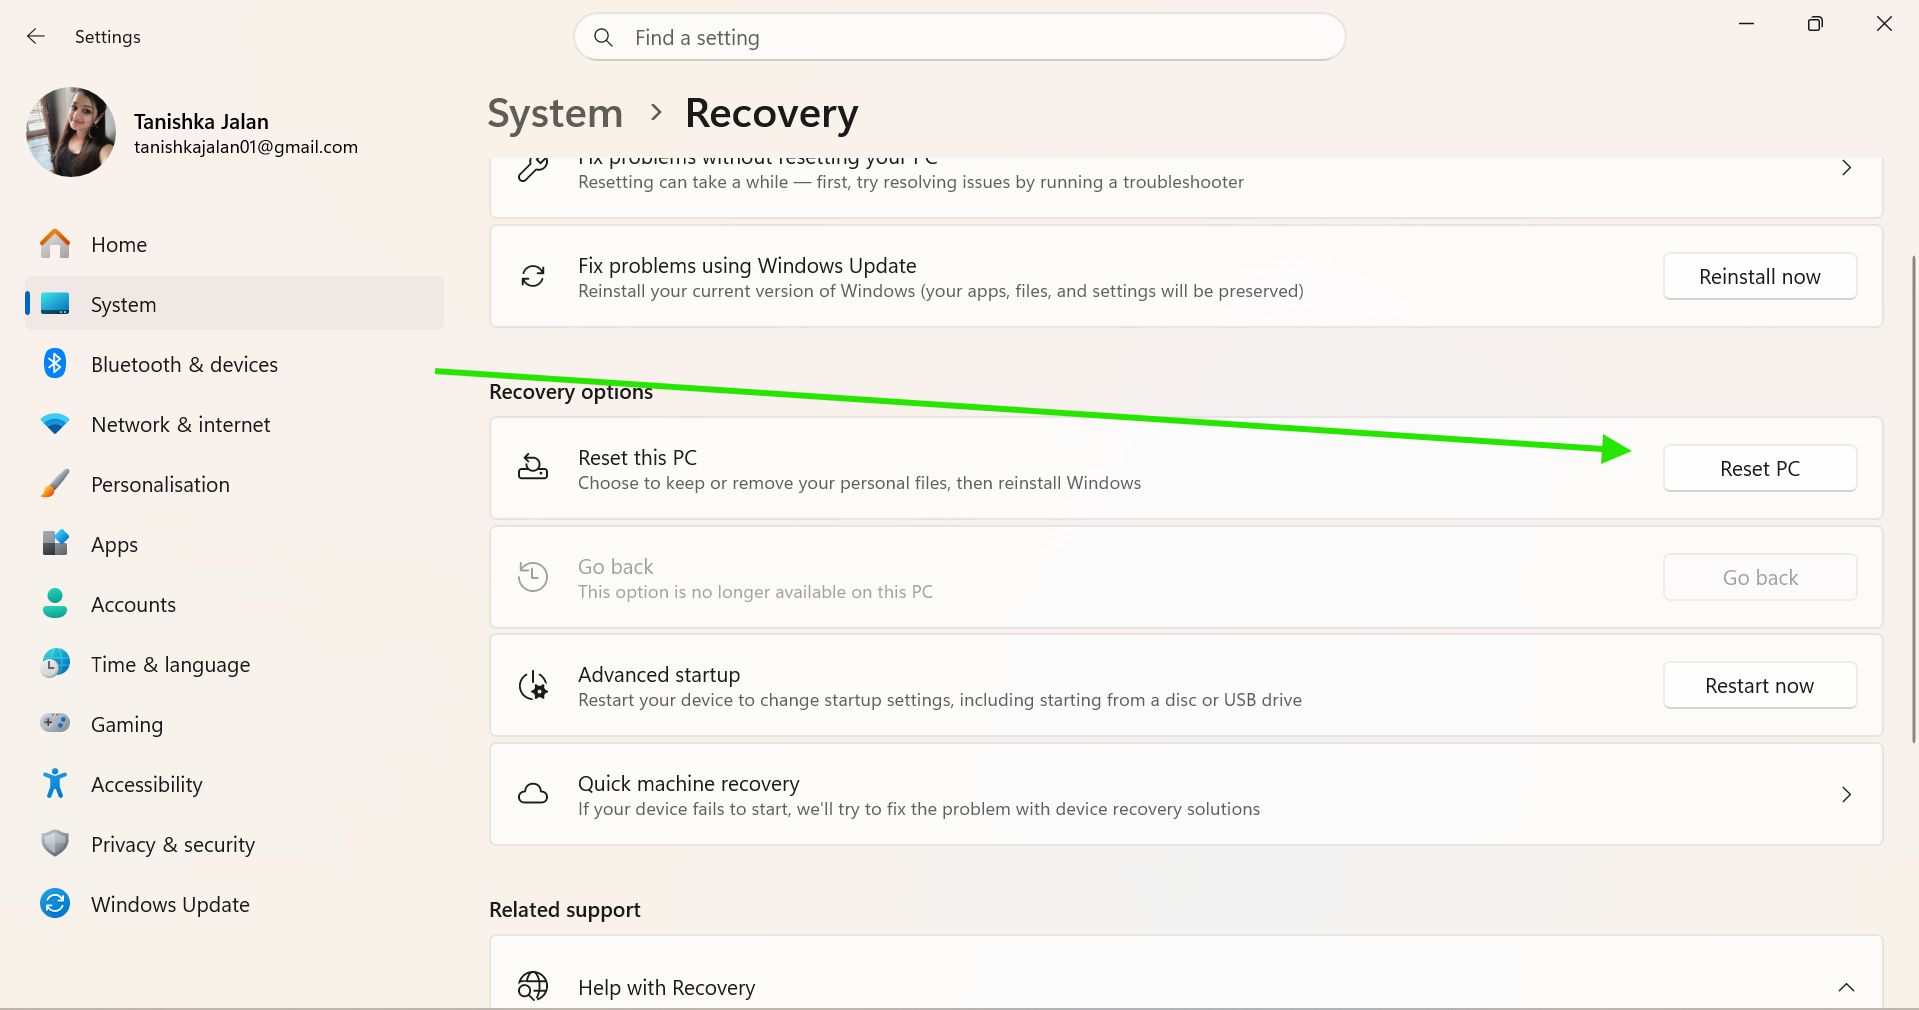Click the Reinstall now button
Viewport: 1919px width, 1010px height.
click(1760, 276)
